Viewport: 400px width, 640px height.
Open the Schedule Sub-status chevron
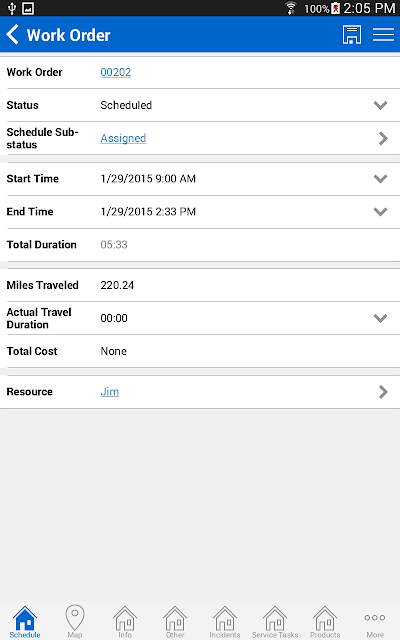(383, 138)
